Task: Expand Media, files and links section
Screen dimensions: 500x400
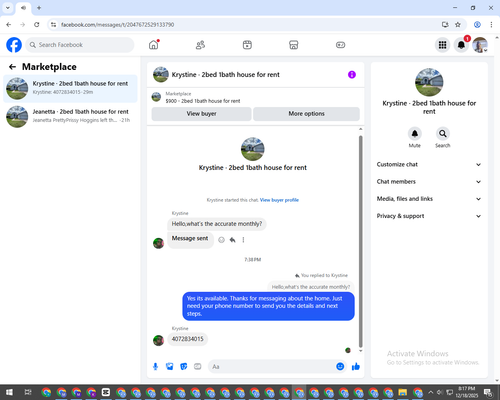Action: (x=429, y=199)
